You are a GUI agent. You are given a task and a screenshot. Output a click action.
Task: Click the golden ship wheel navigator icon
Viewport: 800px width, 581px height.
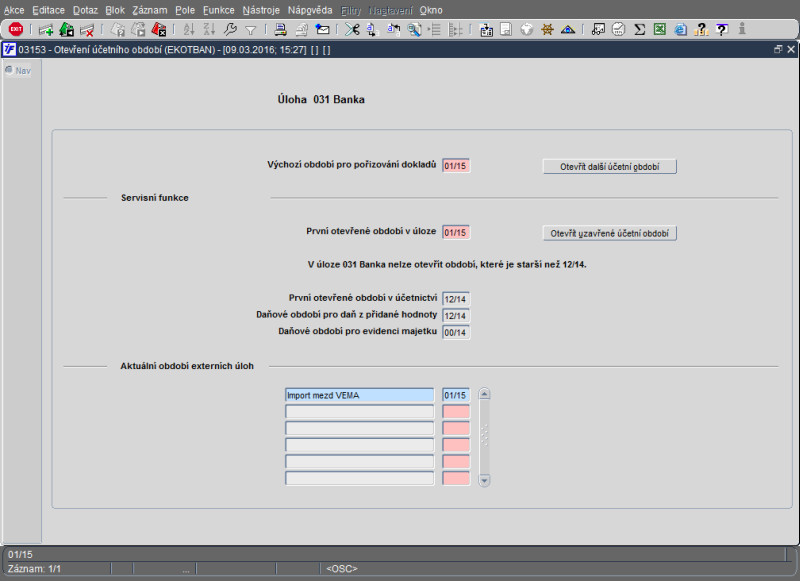coord(547,30)
